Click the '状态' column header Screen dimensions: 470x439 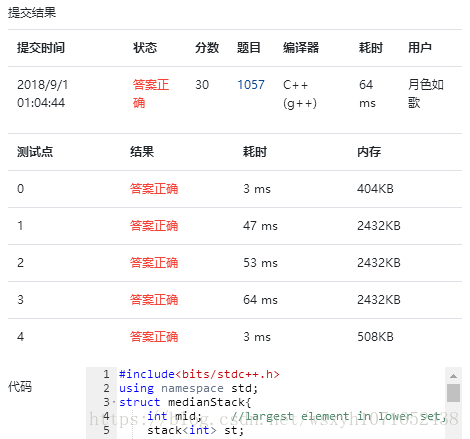pyautogui.click(x=145, y=48)
